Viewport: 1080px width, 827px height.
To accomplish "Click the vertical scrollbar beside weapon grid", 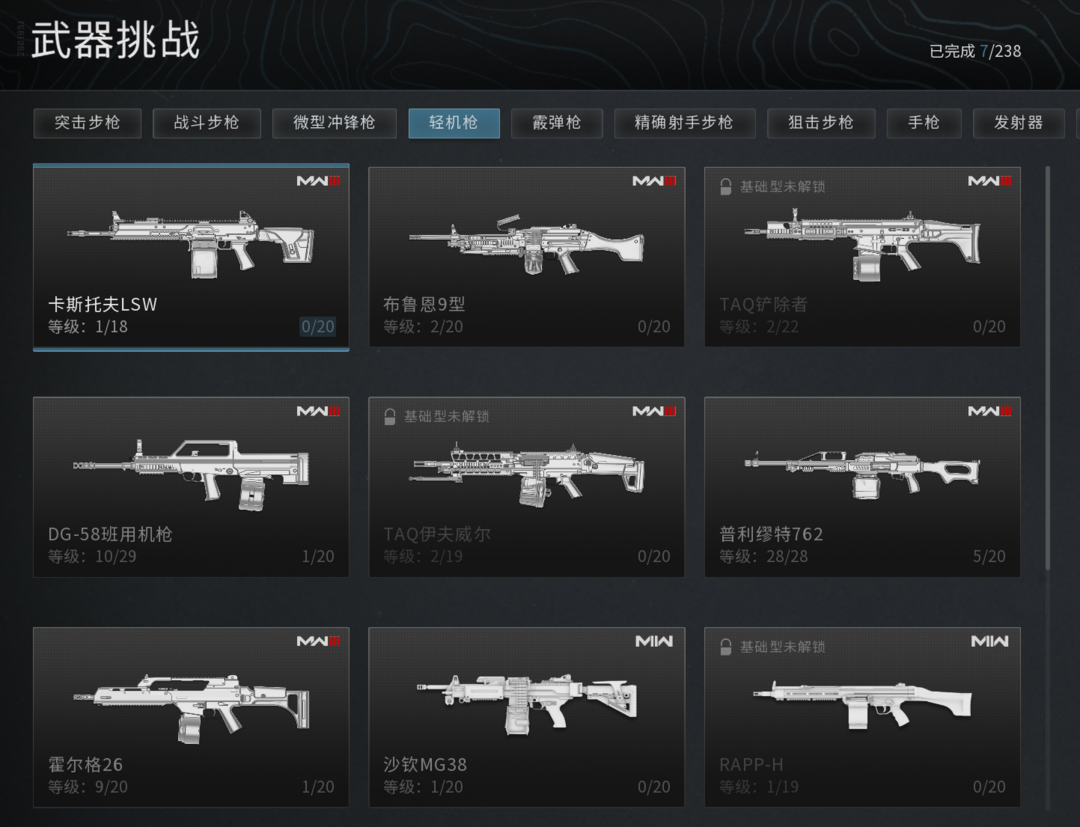I will coord(1048,367).
